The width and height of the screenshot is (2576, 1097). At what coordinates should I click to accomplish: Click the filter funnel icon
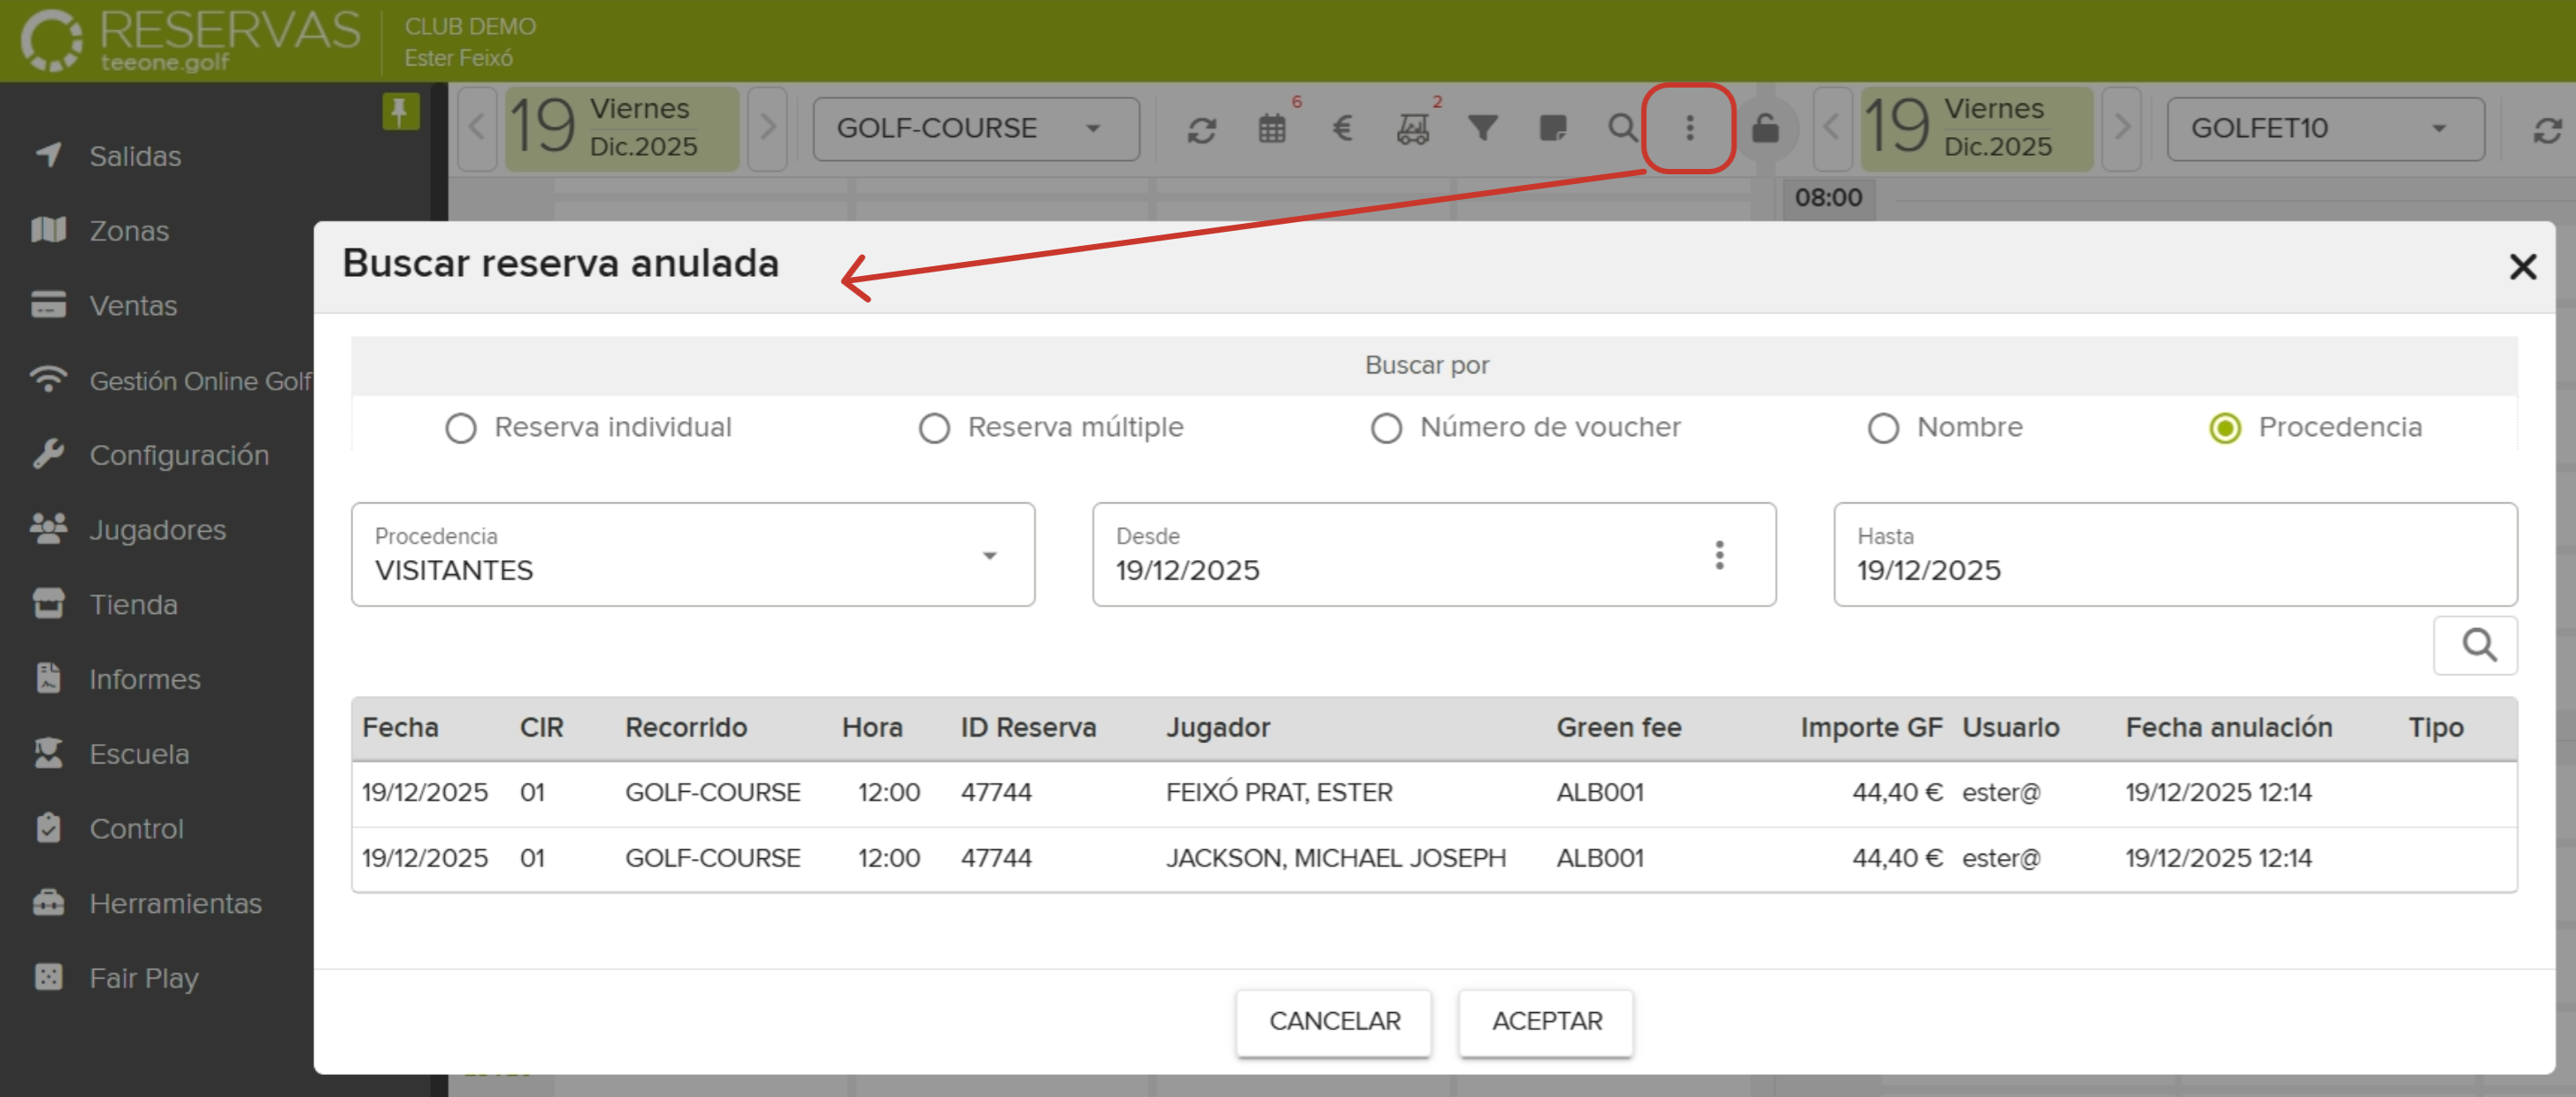[1483, 129]
